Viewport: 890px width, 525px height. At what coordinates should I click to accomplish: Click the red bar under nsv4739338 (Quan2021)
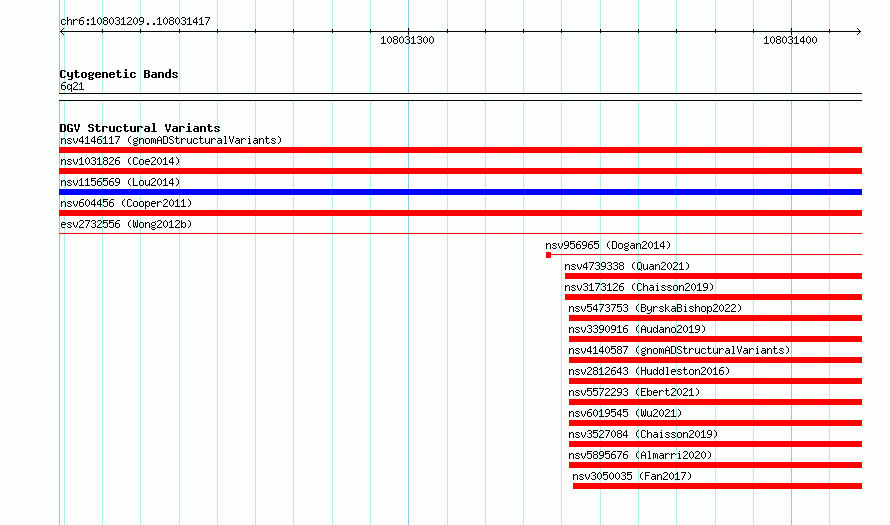tap(713, 276)
